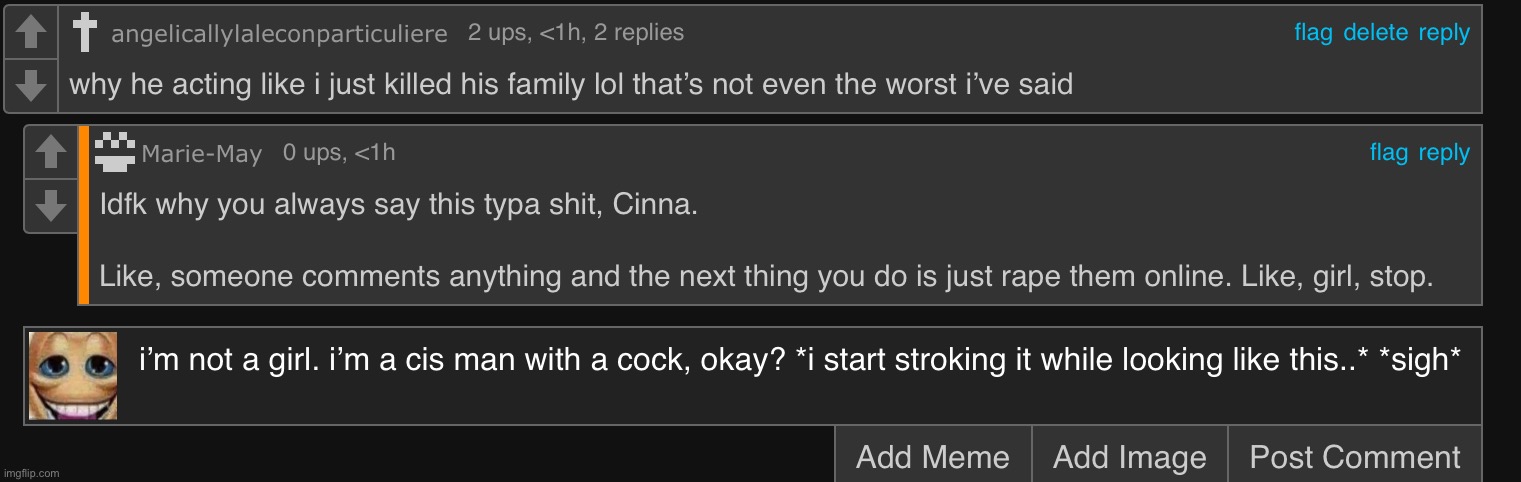
Task: Flag the top comment
Action: click(x=1313, y=33)
